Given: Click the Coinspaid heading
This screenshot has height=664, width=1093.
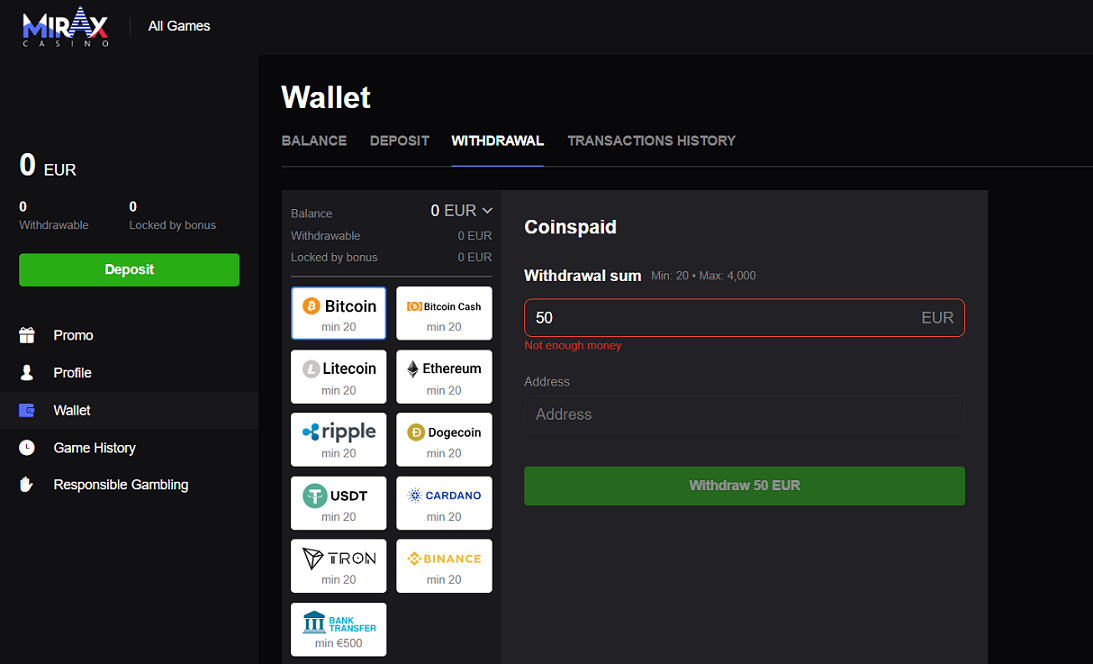Looking at the screenshot, I should pyautogui.click(x=570, y=227).
